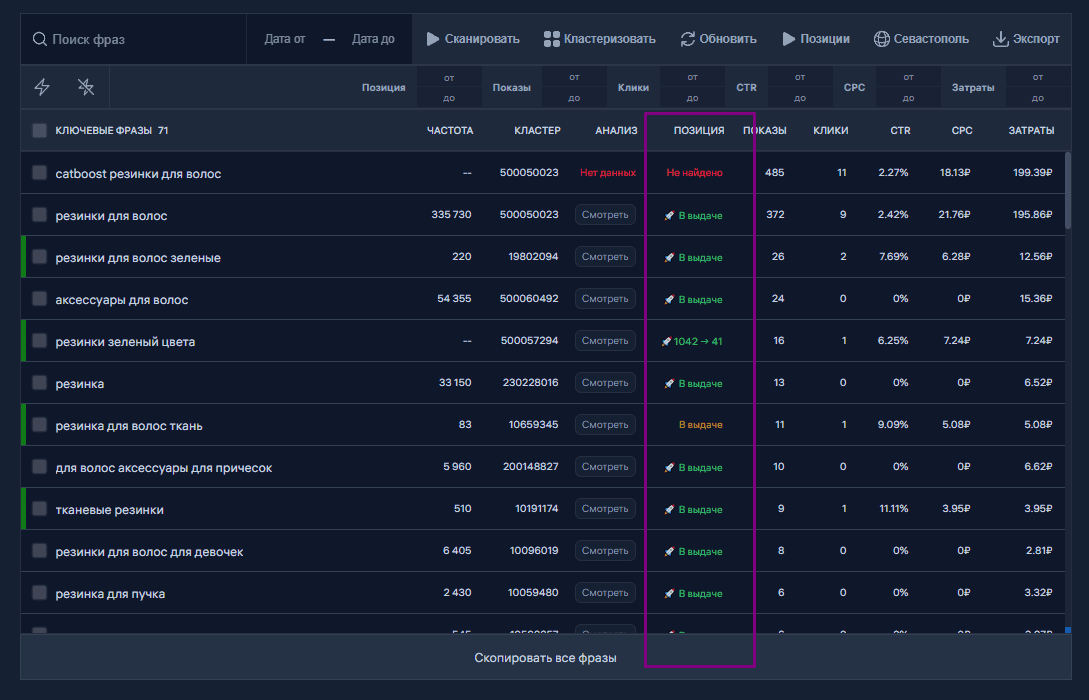Click the Обновить refresh icon
The image size is (1089, 700).
(x=688, y=39)
